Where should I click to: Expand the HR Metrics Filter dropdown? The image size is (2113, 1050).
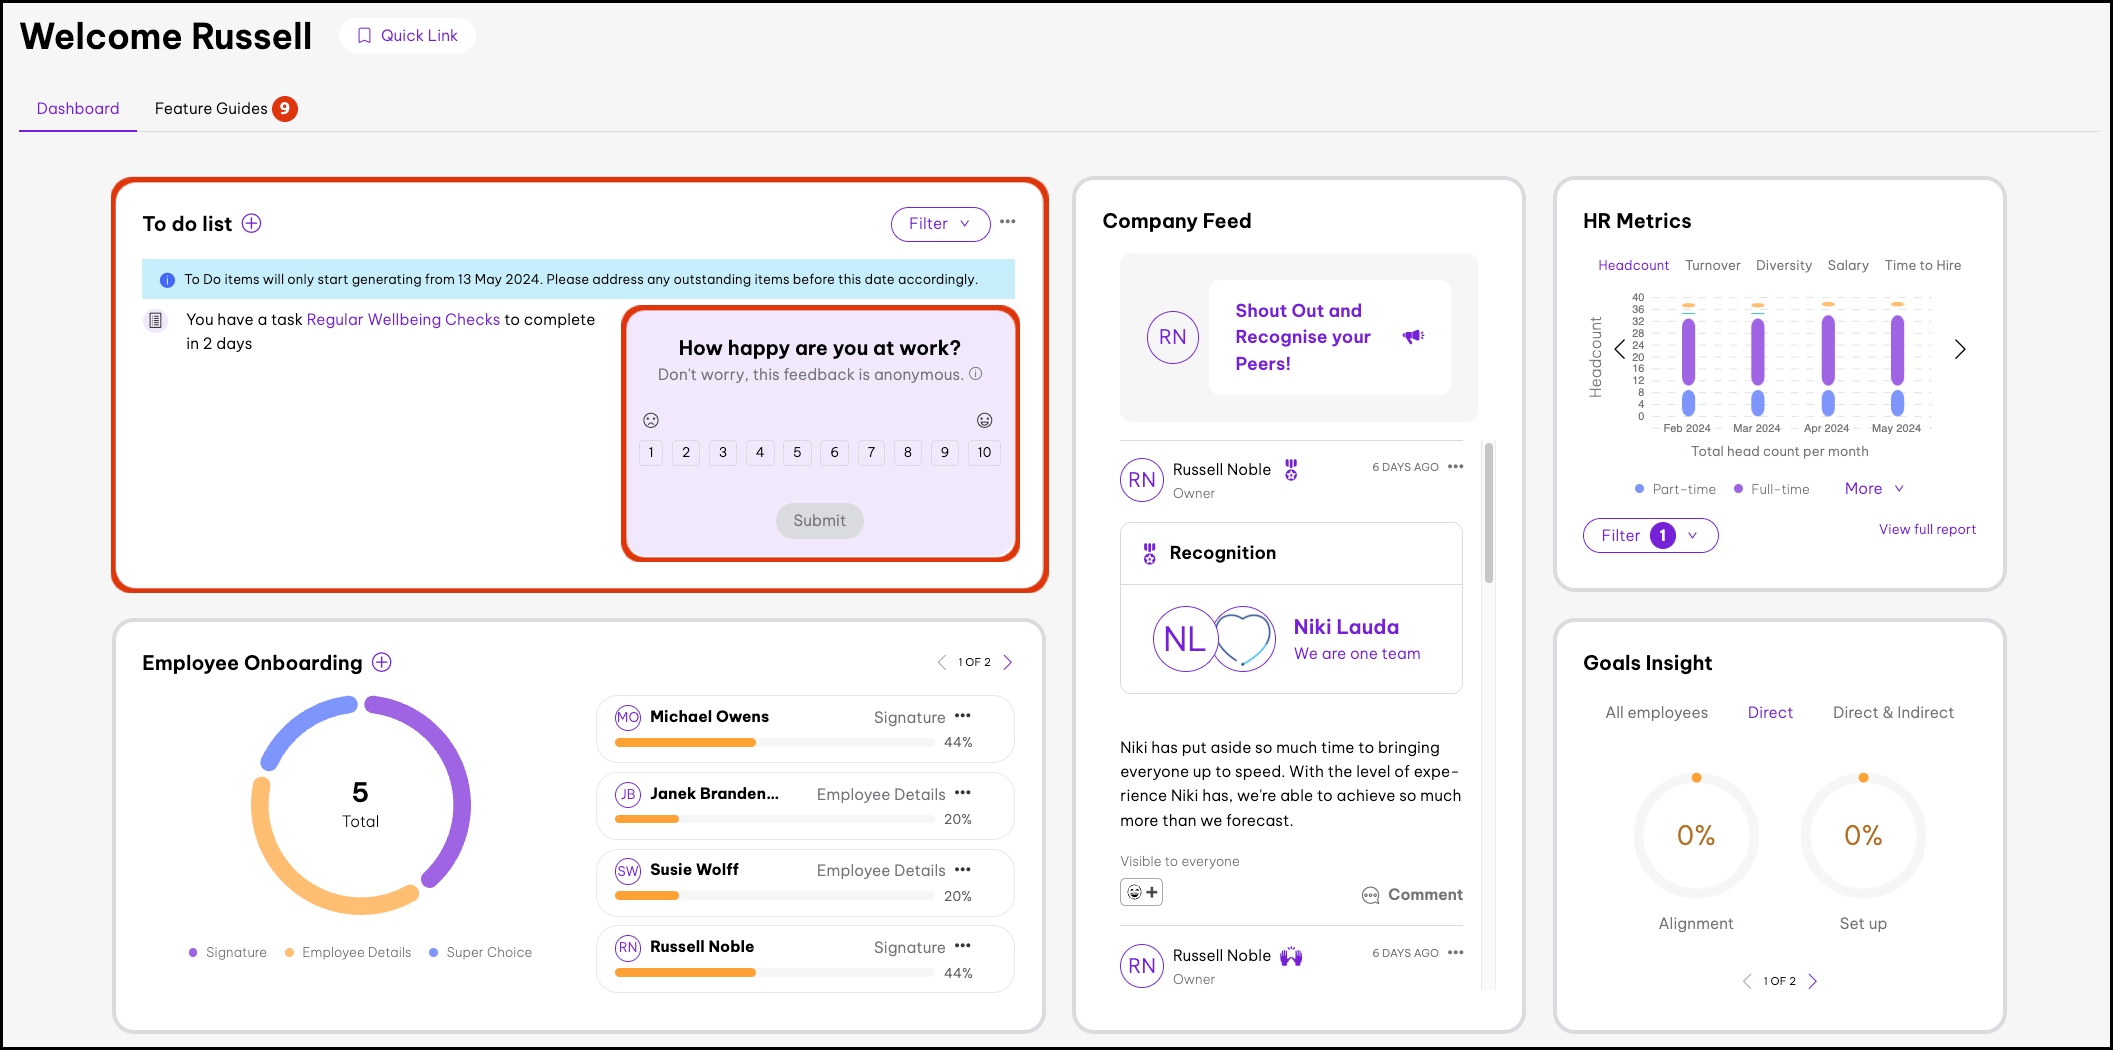(x=1650, y=536)
